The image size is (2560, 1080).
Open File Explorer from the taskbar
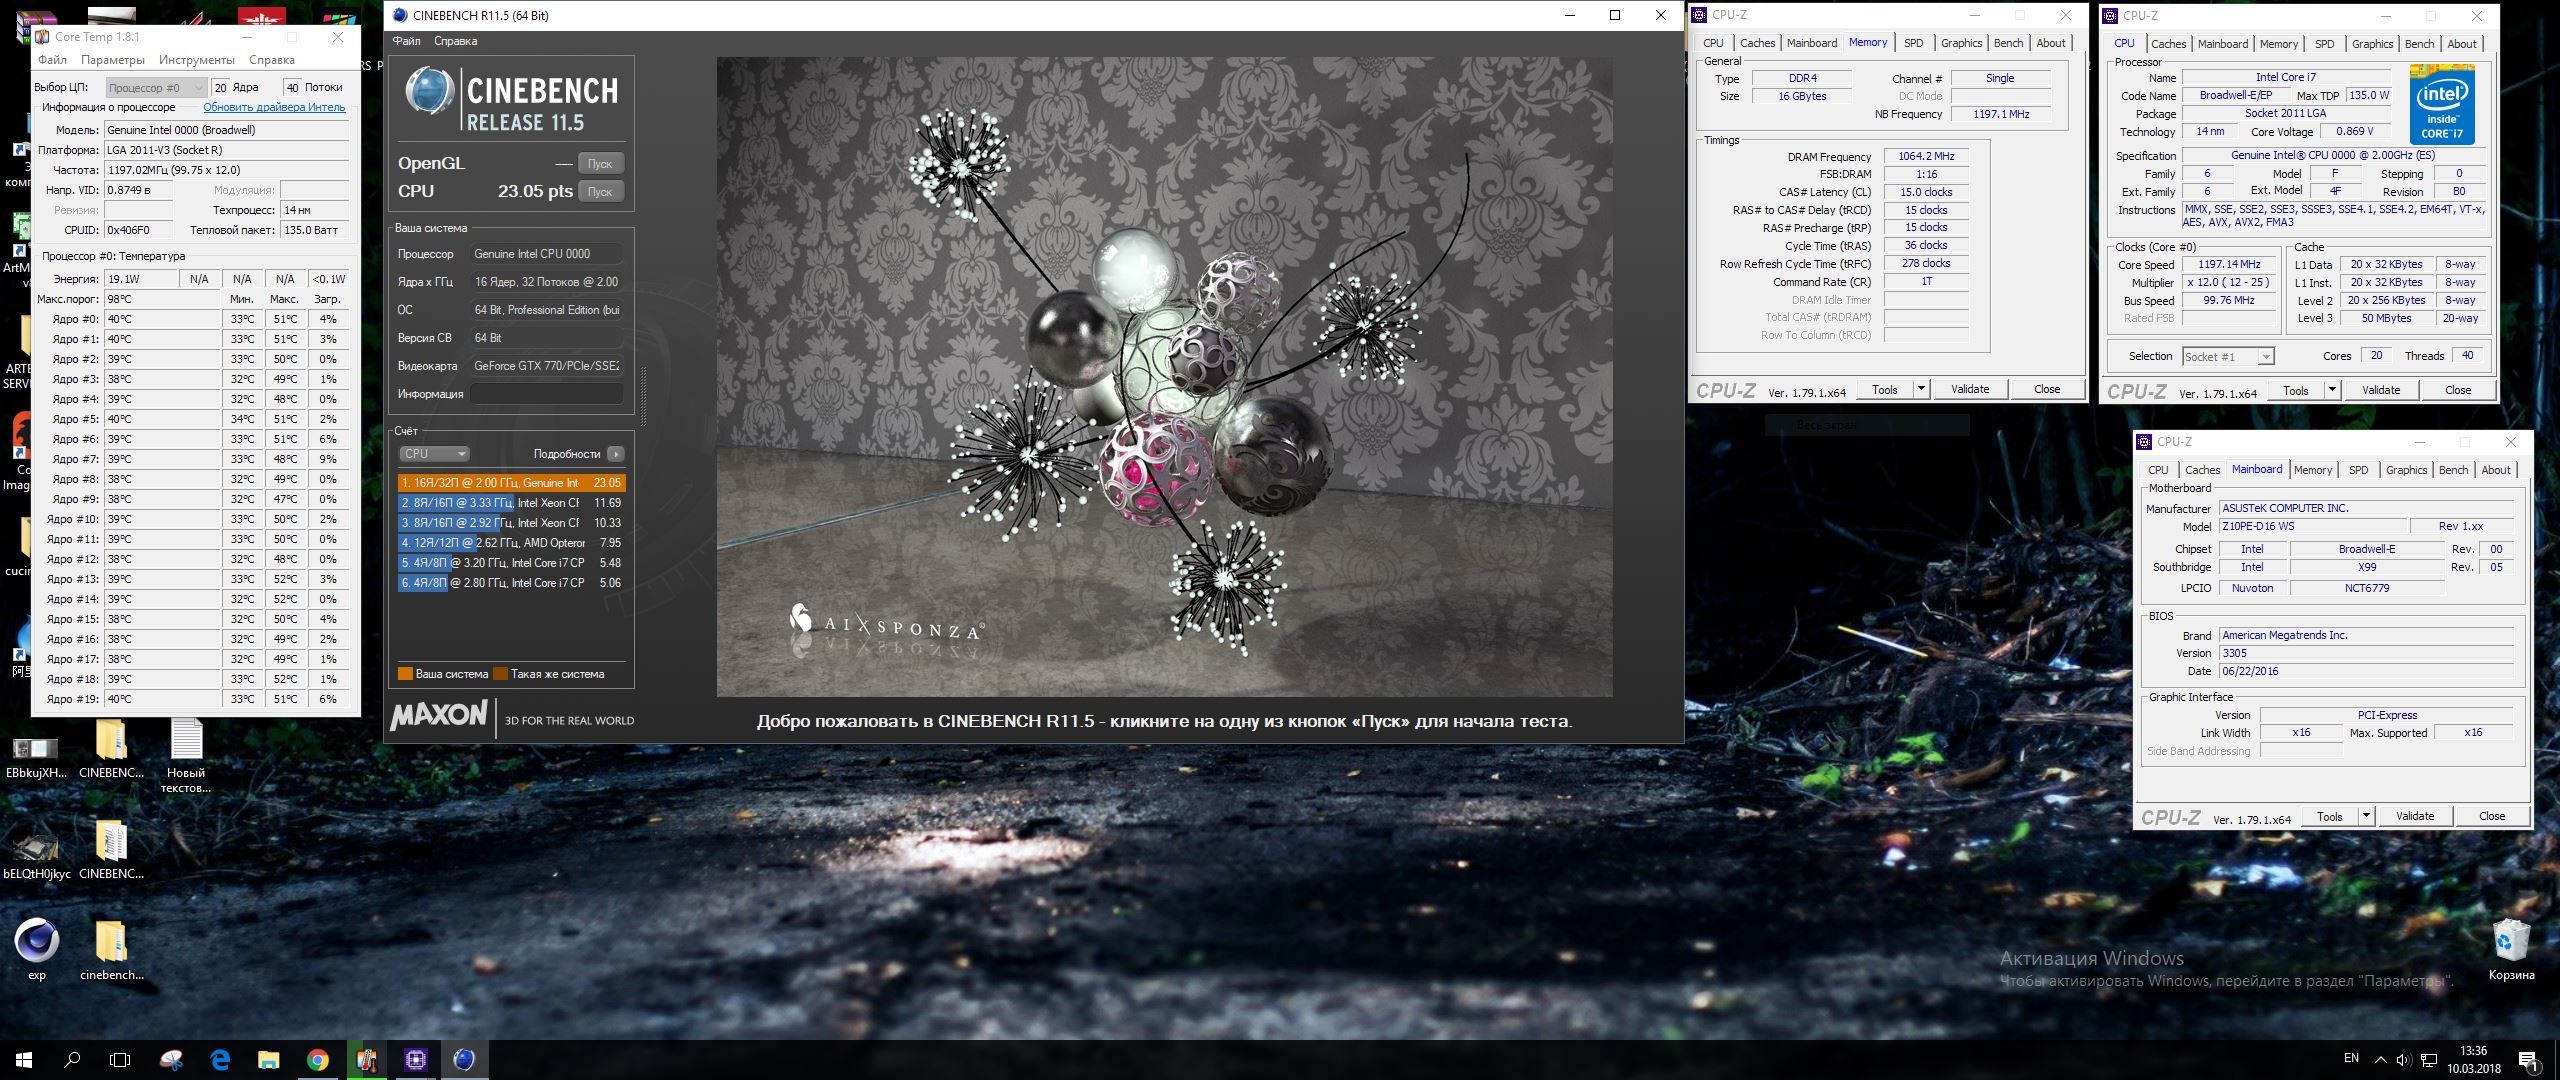pyautogui.click(x=268, y=1060)
